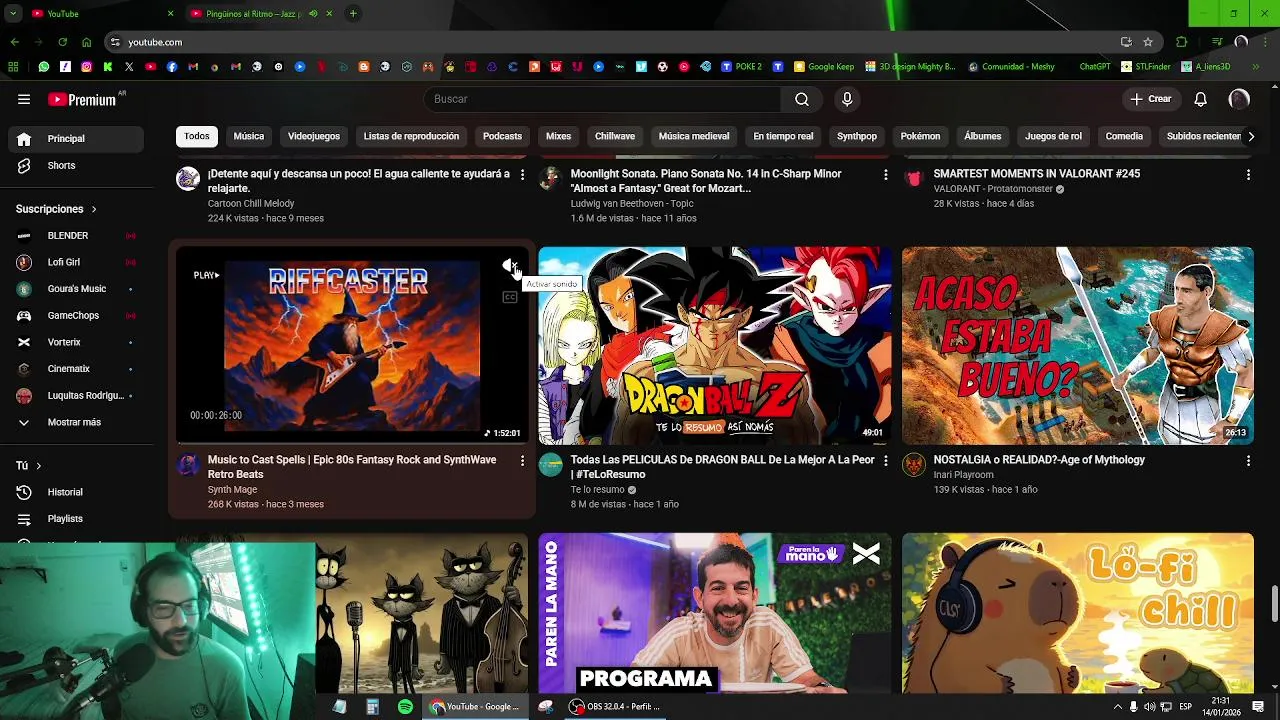Open Spotify from the taskbar
This screenshot has width=1280, height=720.
[x=405, y=706]
